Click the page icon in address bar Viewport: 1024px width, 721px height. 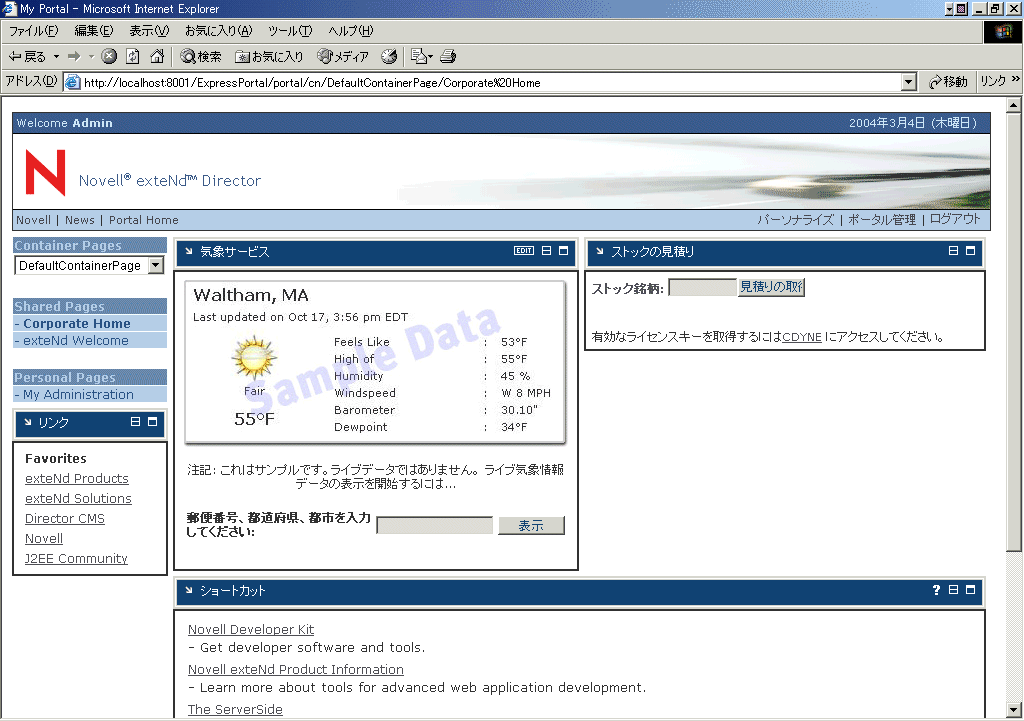click(73, 82)
